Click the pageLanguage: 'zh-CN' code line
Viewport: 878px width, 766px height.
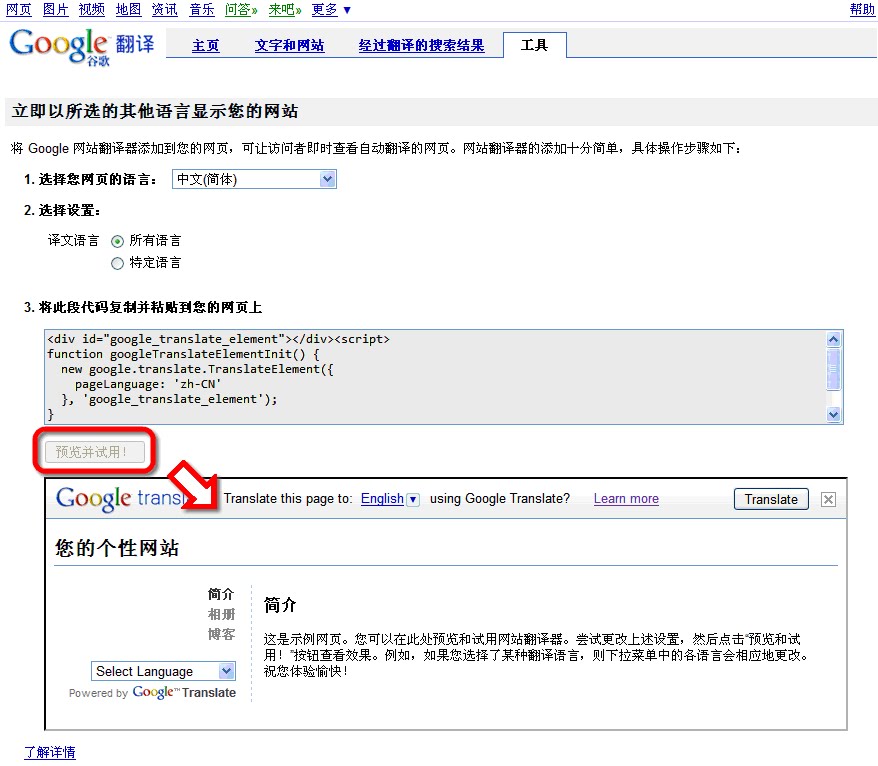click(x=148, y=384)
